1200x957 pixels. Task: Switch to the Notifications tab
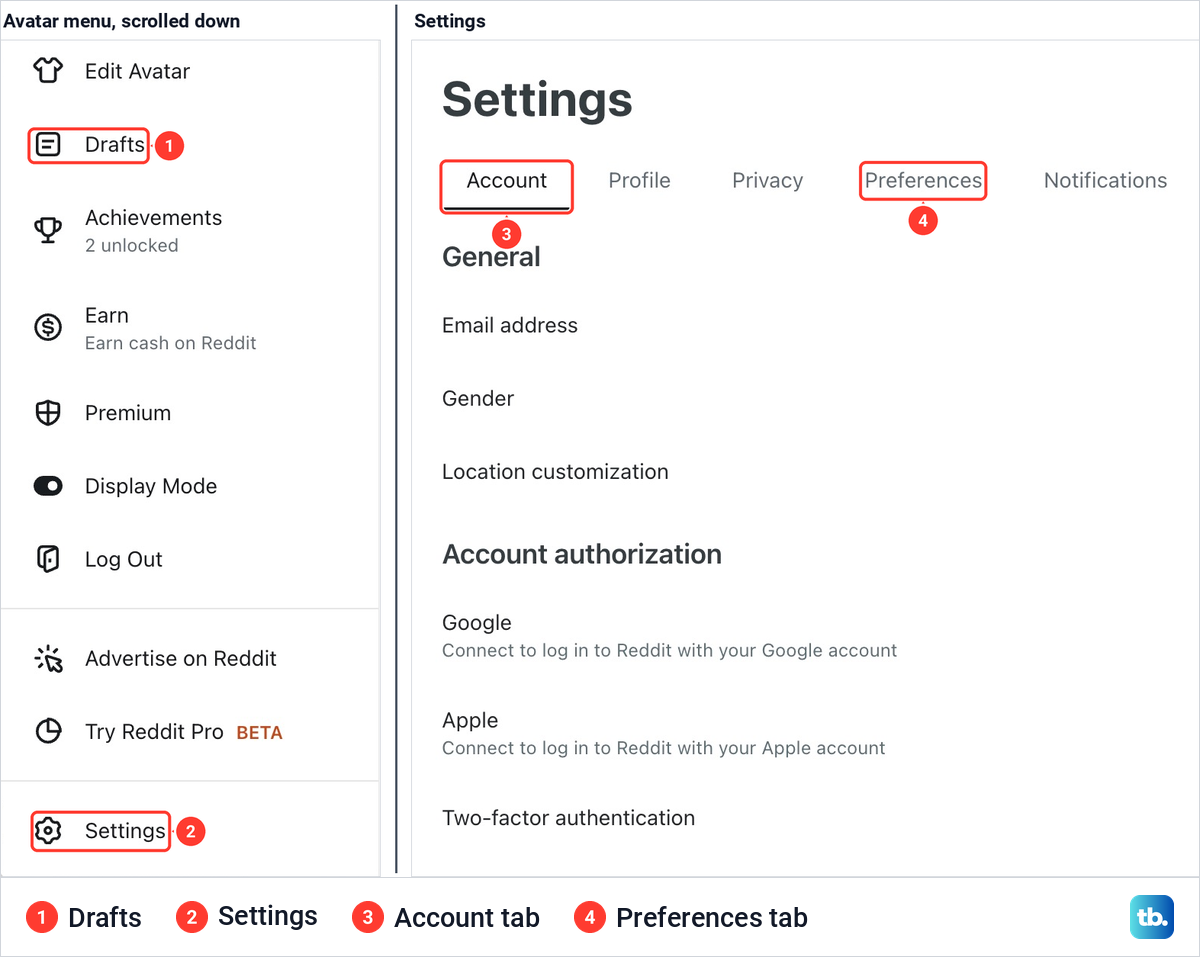(1105, 181)
